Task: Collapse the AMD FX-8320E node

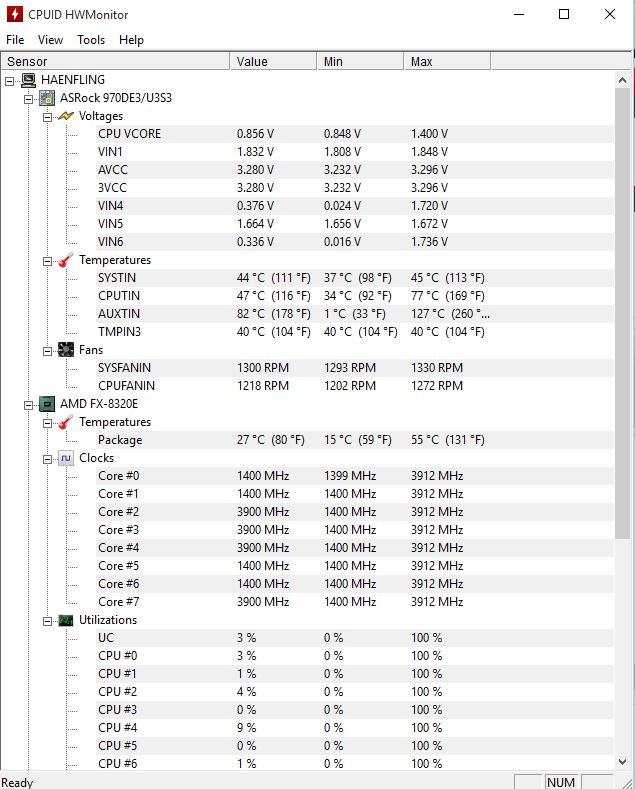Action: 29,405
